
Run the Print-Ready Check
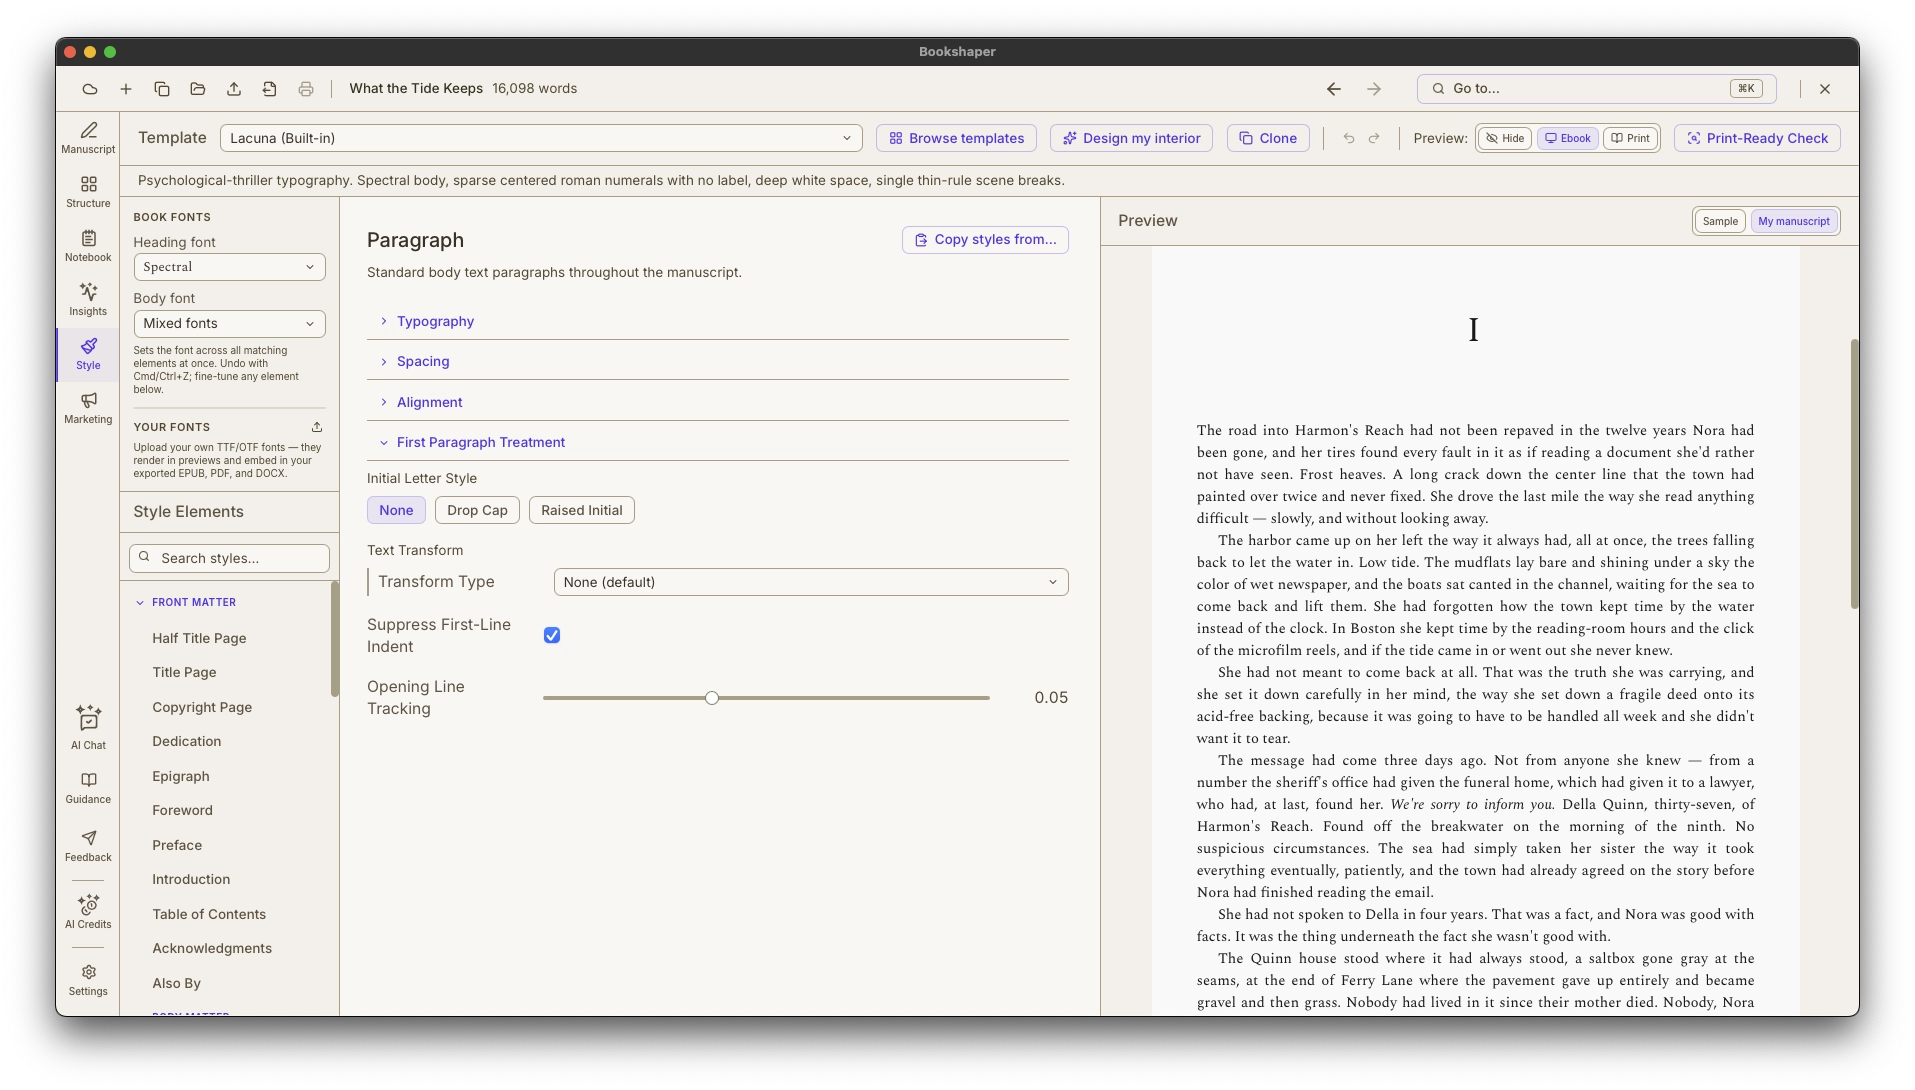point(1757,138)
